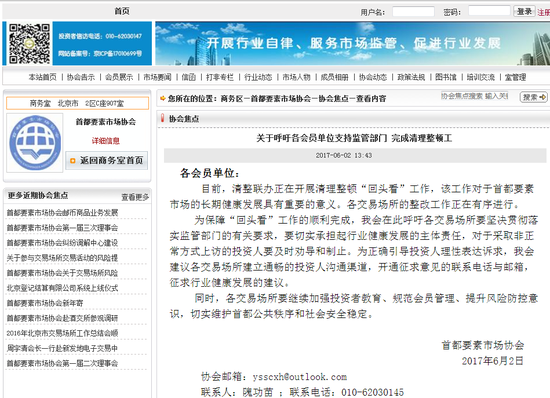The width and height of the screenshot is (550, 398).
Task: Click the 更多近期协会焦点 section heading
Action: pos(38,195)
